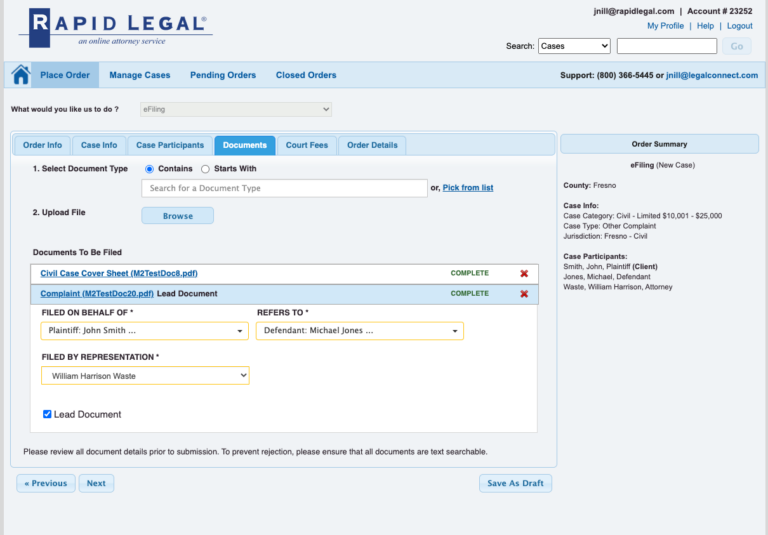768x535 pixels.
Task: Click the Rapid Legal logo
Action: click(116, 27)
